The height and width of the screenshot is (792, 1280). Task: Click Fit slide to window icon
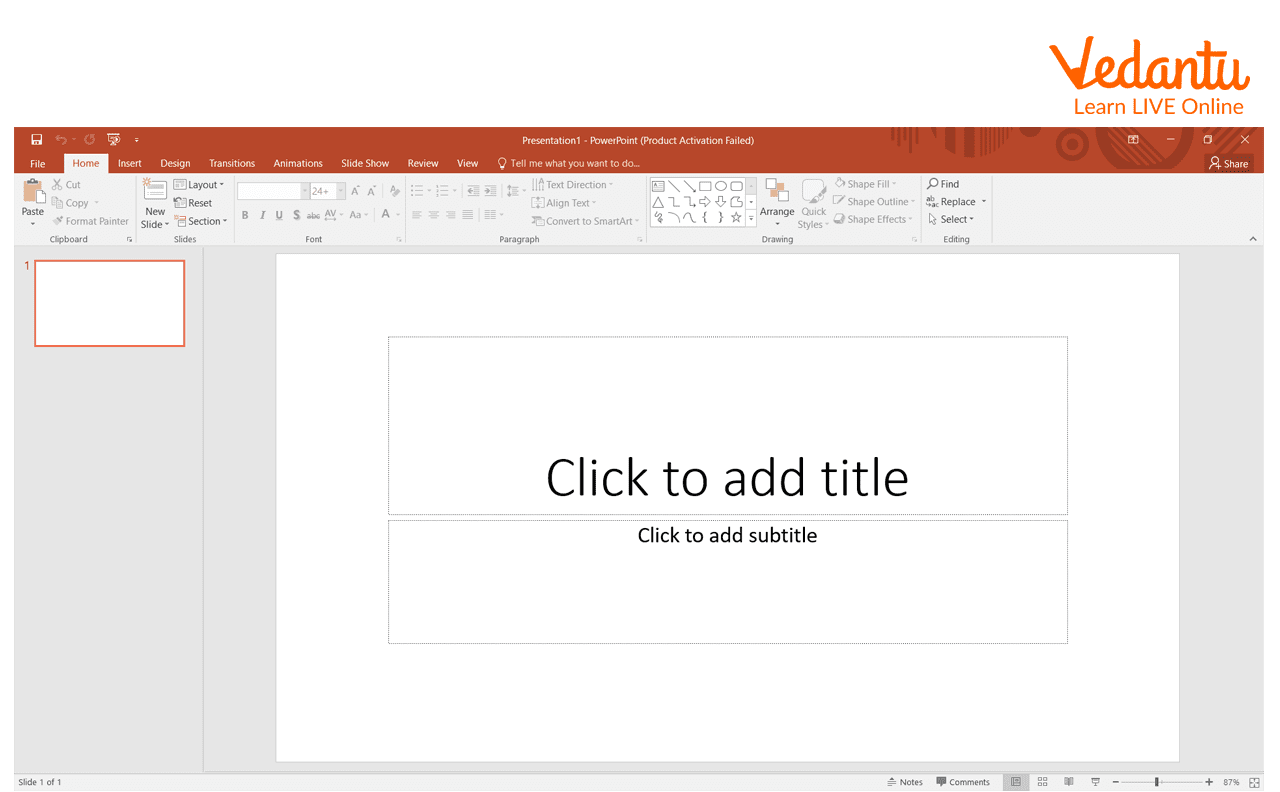[1255, 782]
